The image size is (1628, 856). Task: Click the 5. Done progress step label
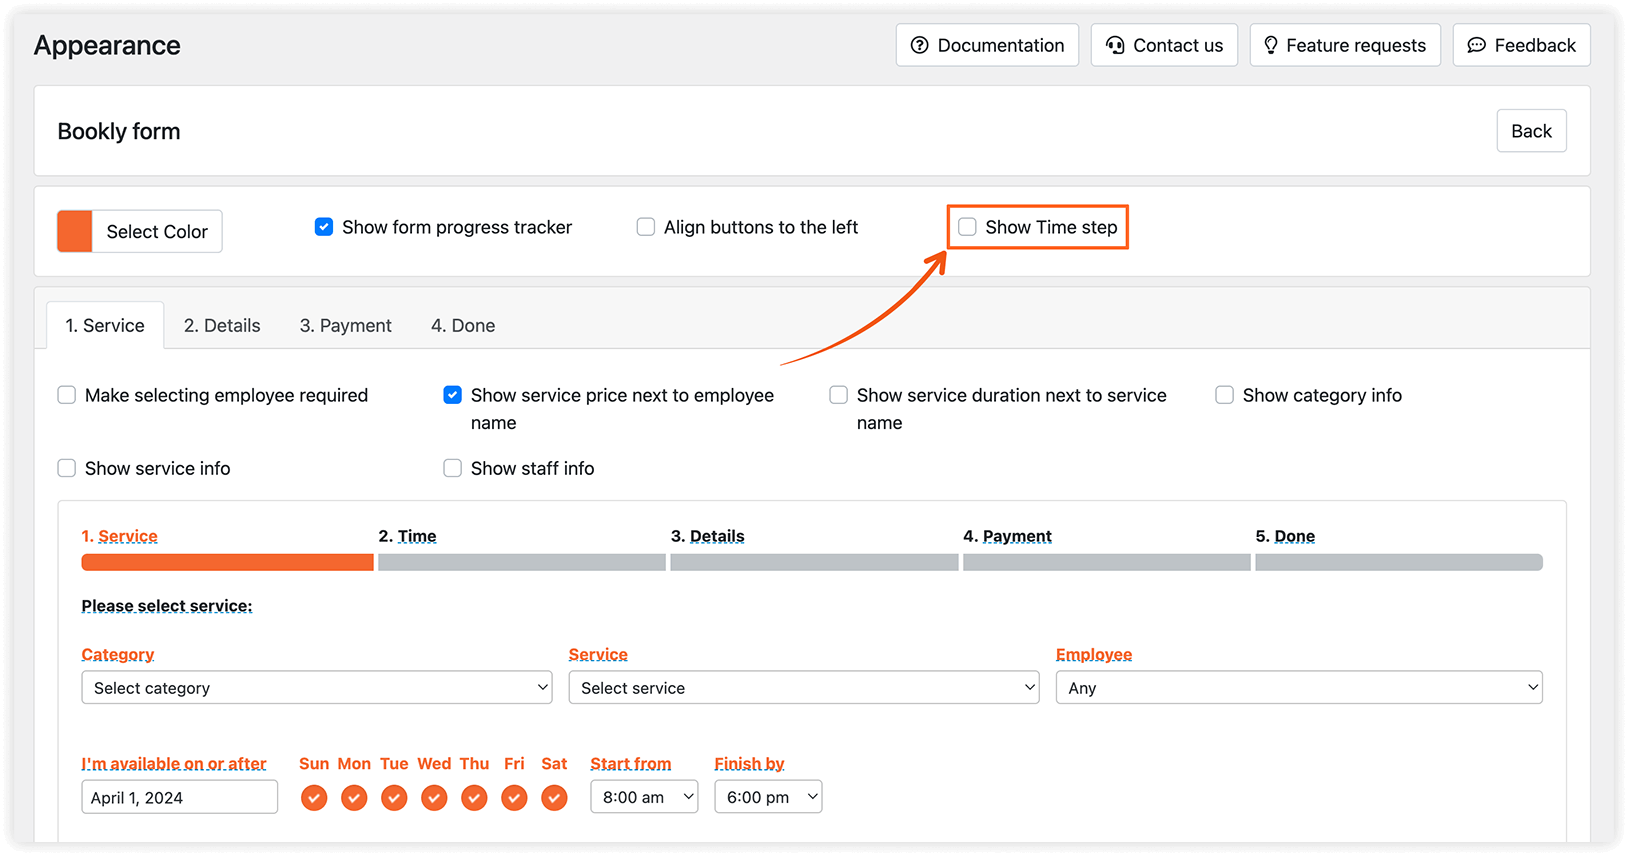point(1285,536)
